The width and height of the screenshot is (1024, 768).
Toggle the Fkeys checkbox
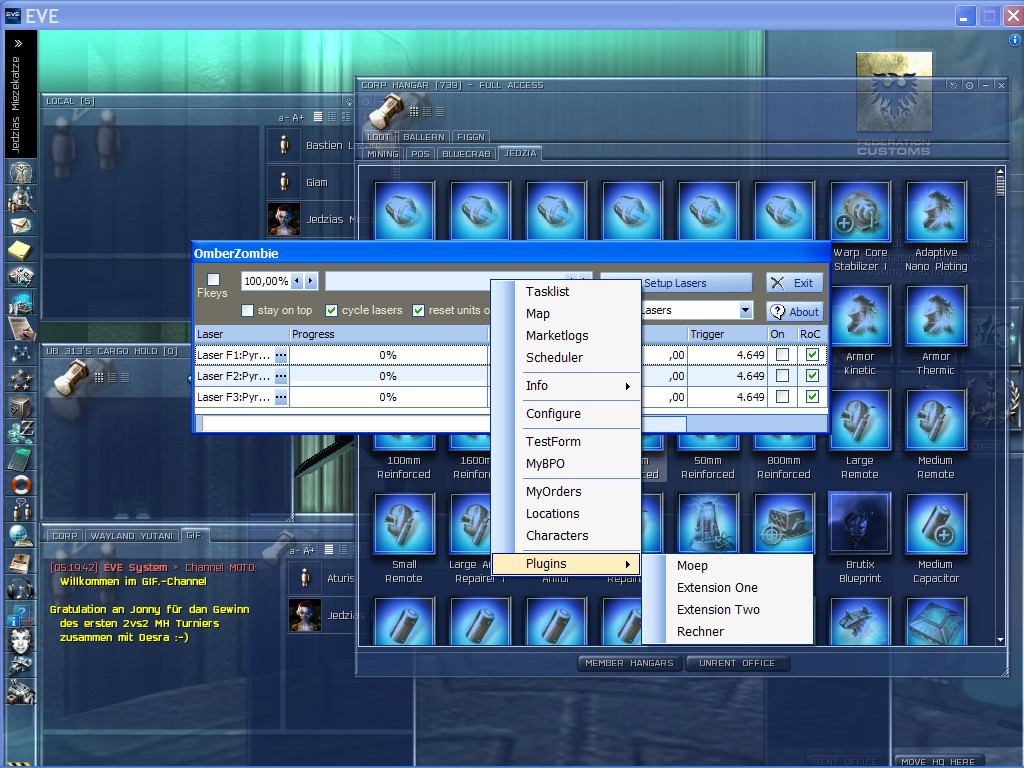coord(213,280)
